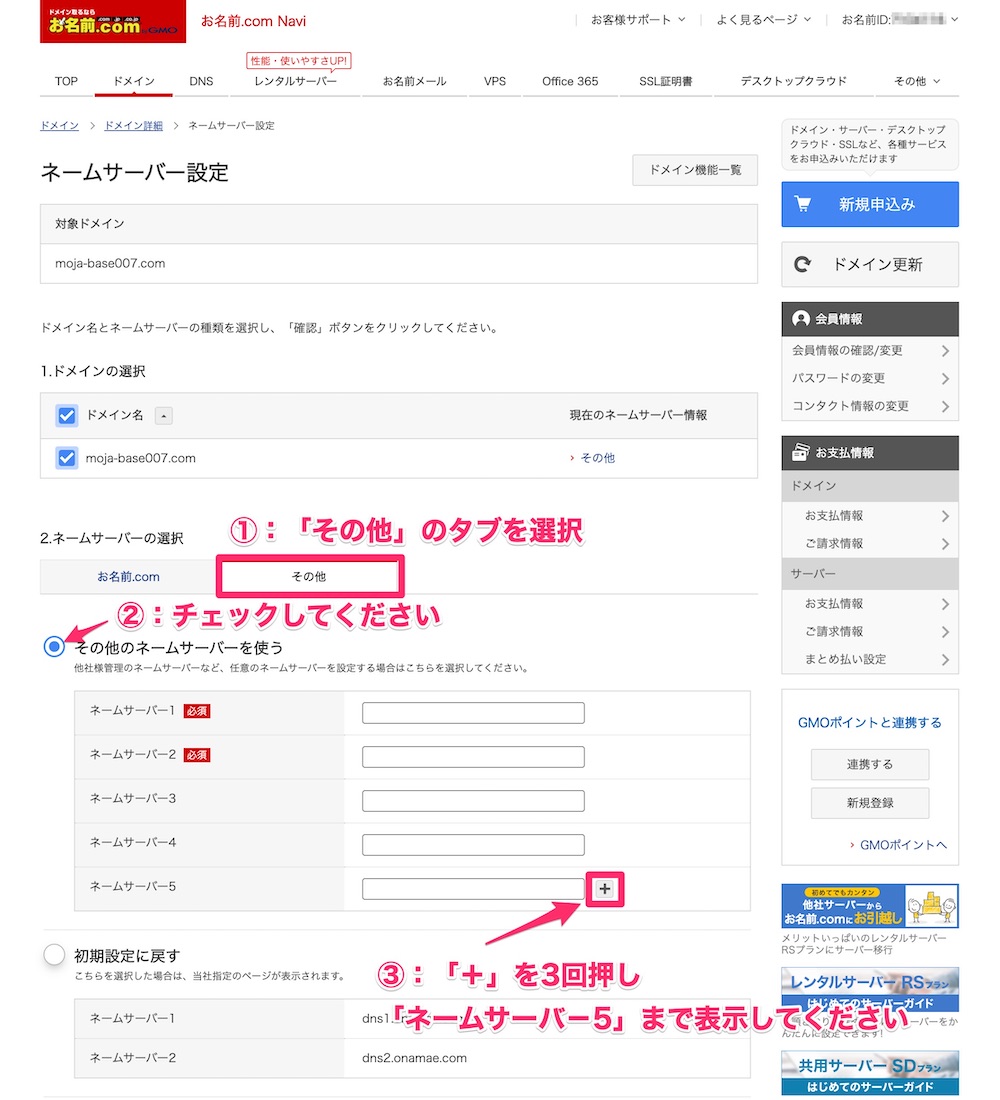Open ドメイン section ご請求情報 item
This screenshot has width=1000, height=1100.
pos(869,544)
